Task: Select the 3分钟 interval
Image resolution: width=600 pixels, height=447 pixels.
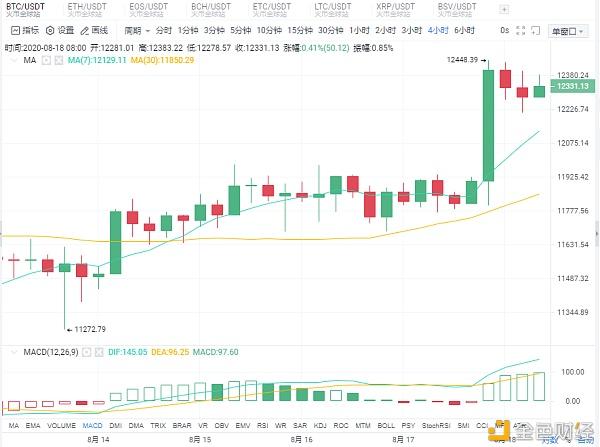Action: [x=214, y=30]
